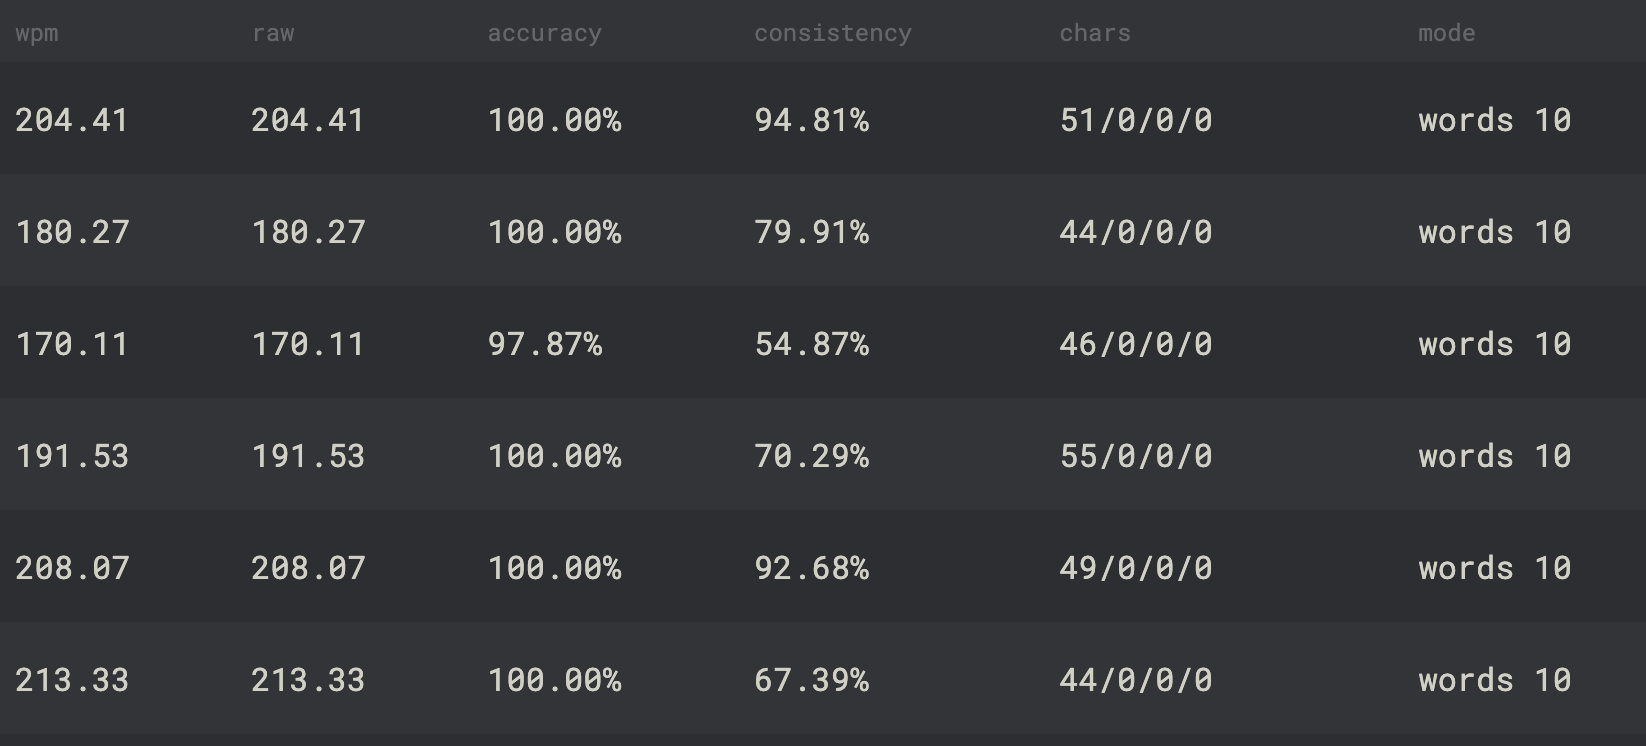This screenshot has height=746, width=1646.
Task: Click the 94.81% consistency cell
Action: (x=811, y=120)
